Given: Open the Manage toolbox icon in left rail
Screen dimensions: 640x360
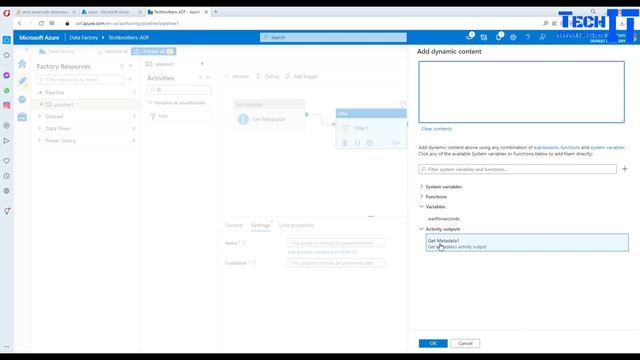Looking at the screenshot, I should pyautogui.click(x=22, y=117).
